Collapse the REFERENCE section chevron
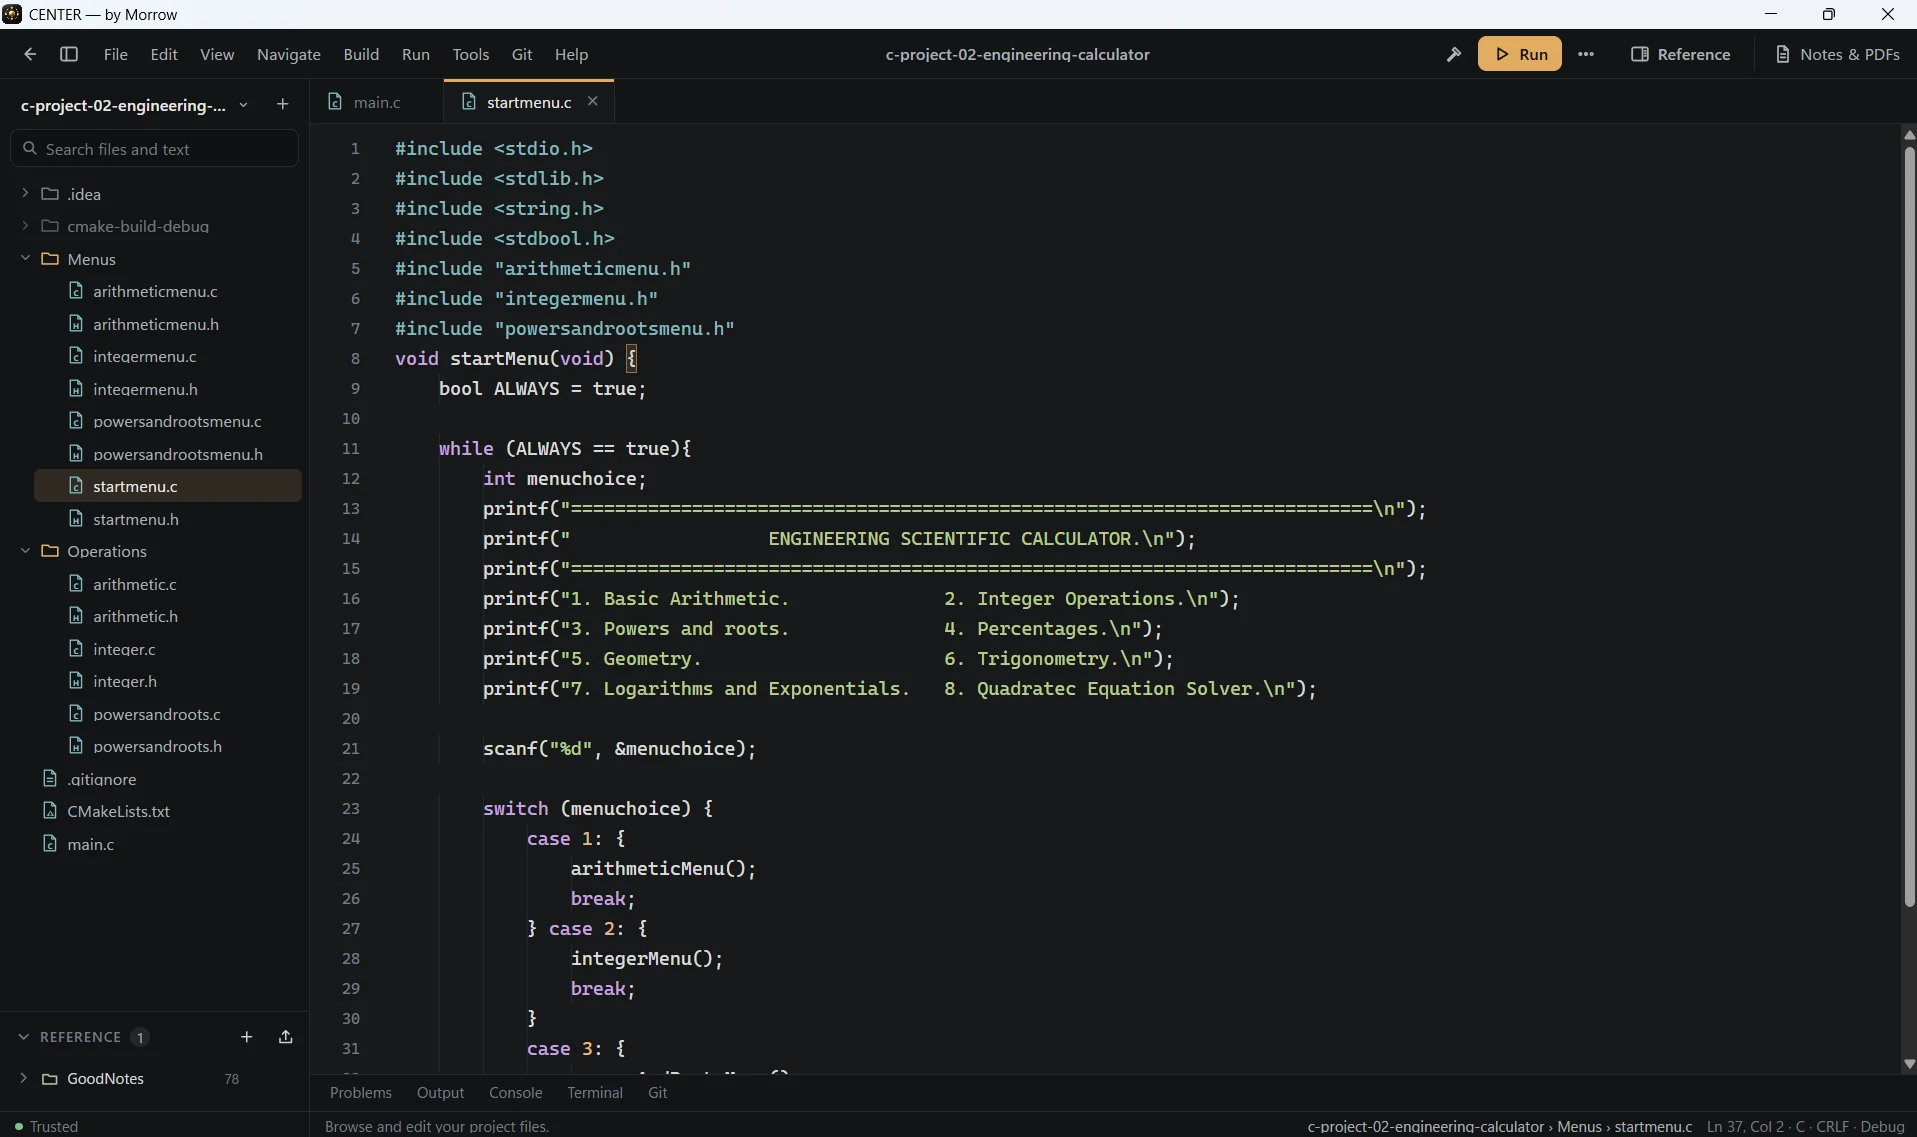 24,1037
